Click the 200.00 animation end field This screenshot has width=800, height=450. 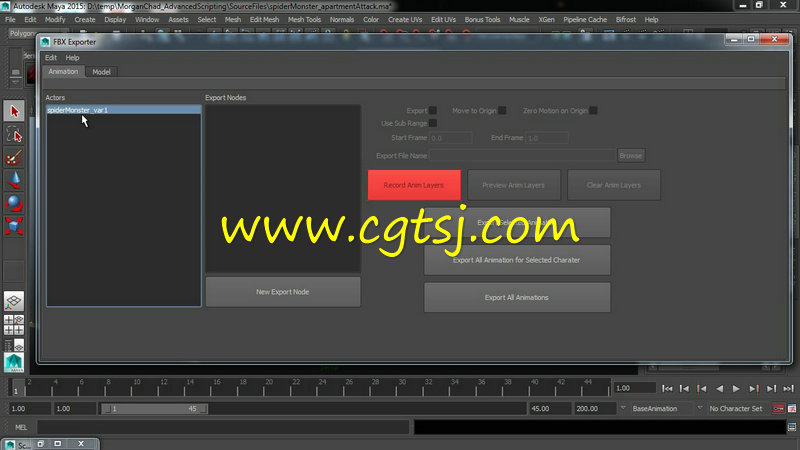coord(595,409)
